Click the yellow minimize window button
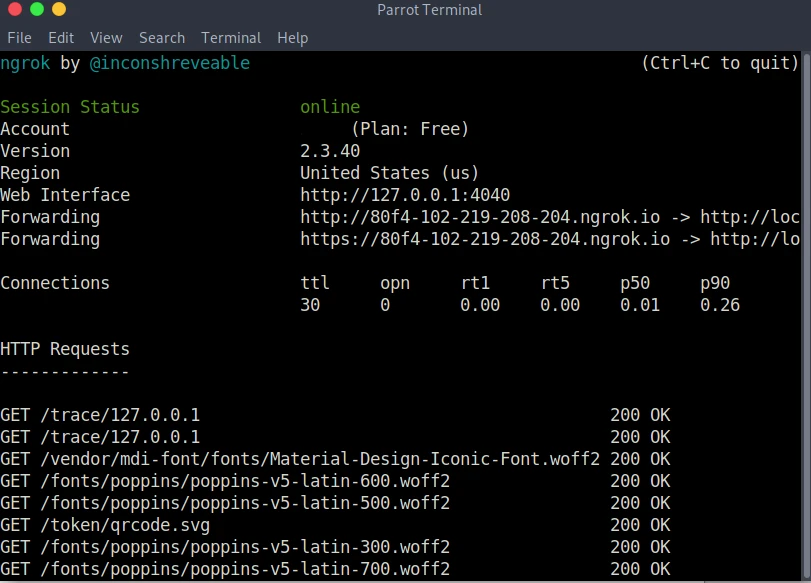Viewport: 811px width, 583px height. (x=59, y=10)
